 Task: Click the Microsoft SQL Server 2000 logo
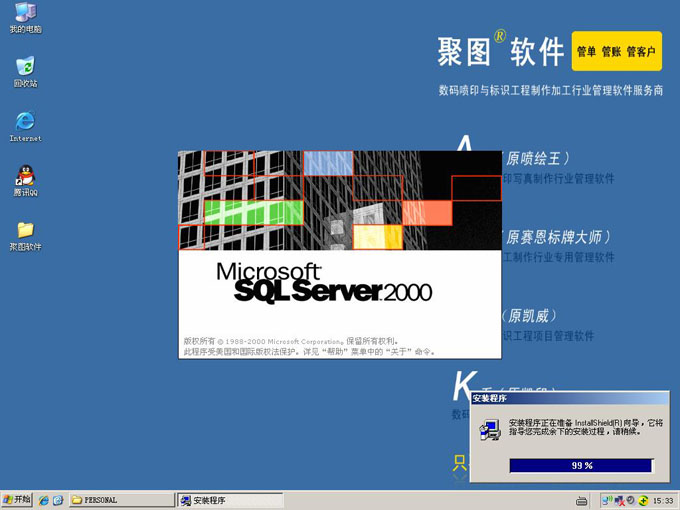click(x=324, y=282)
